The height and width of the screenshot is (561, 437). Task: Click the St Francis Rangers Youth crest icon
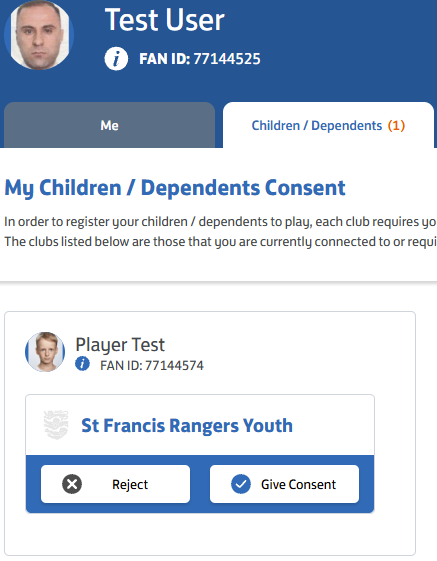tap(56, 425)
